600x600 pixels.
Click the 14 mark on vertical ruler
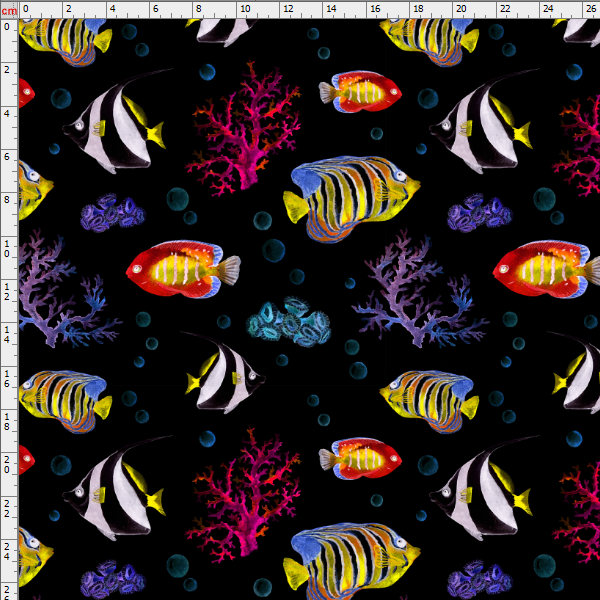(x=7, y=334)
